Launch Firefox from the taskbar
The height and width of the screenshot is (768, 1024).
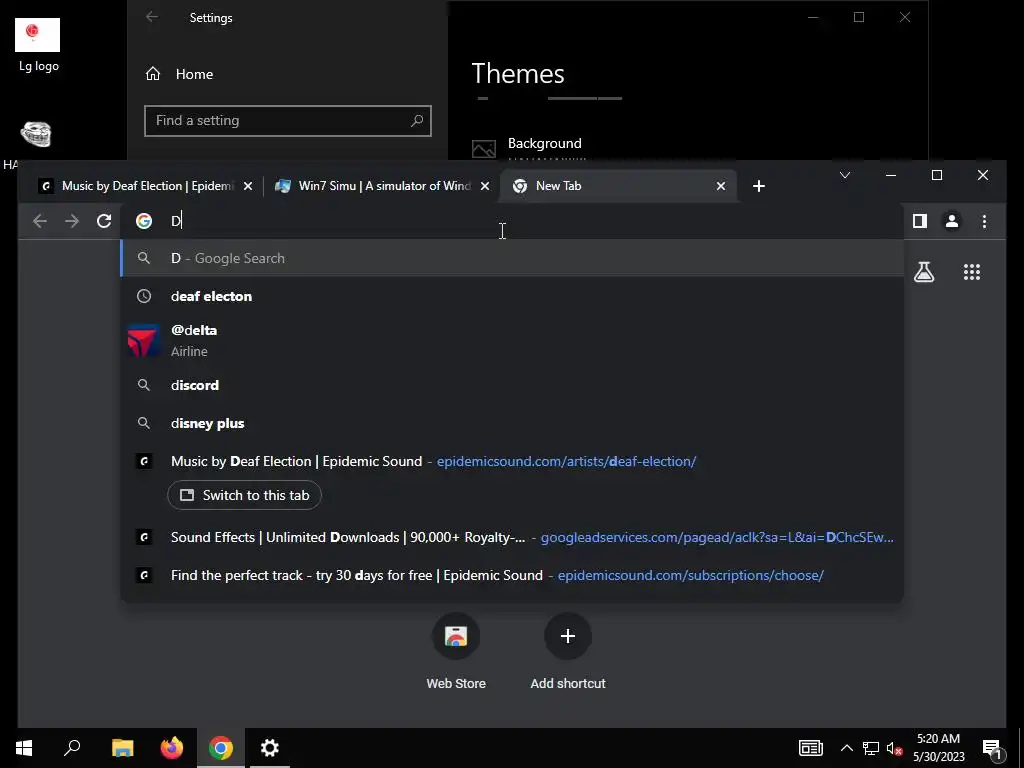pos(172,748)
